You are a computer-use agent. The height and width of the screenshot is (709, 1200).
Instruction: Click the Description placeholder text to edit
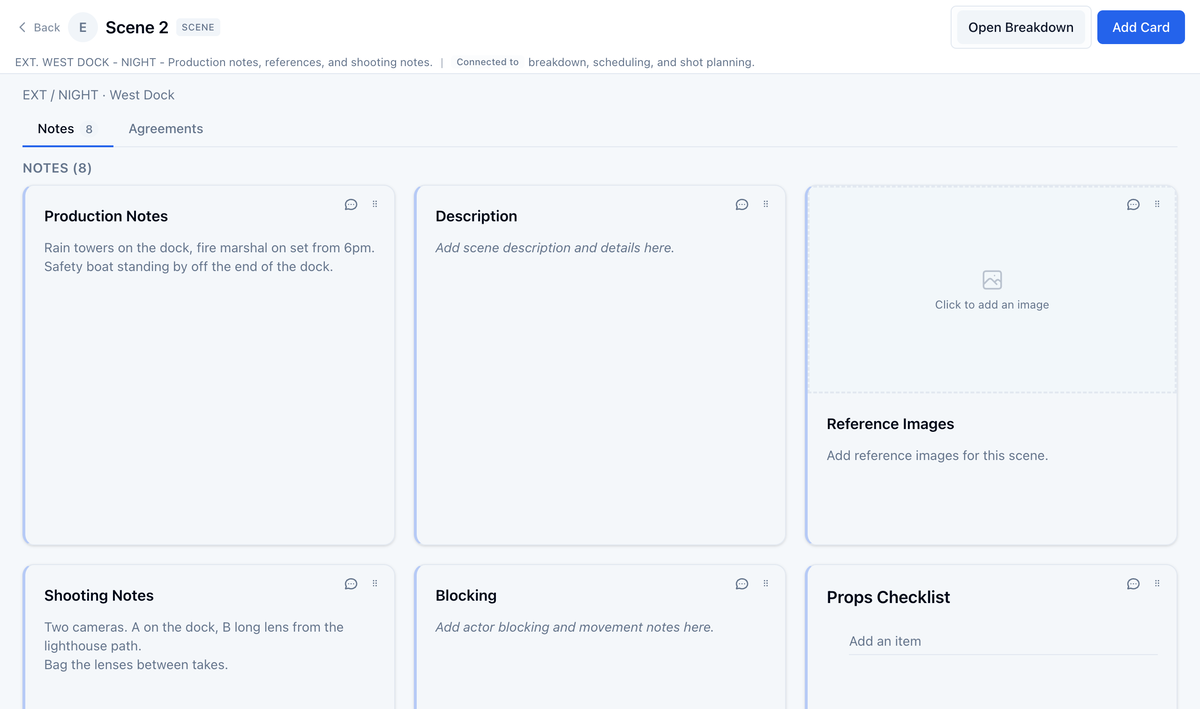pos(555,248)
